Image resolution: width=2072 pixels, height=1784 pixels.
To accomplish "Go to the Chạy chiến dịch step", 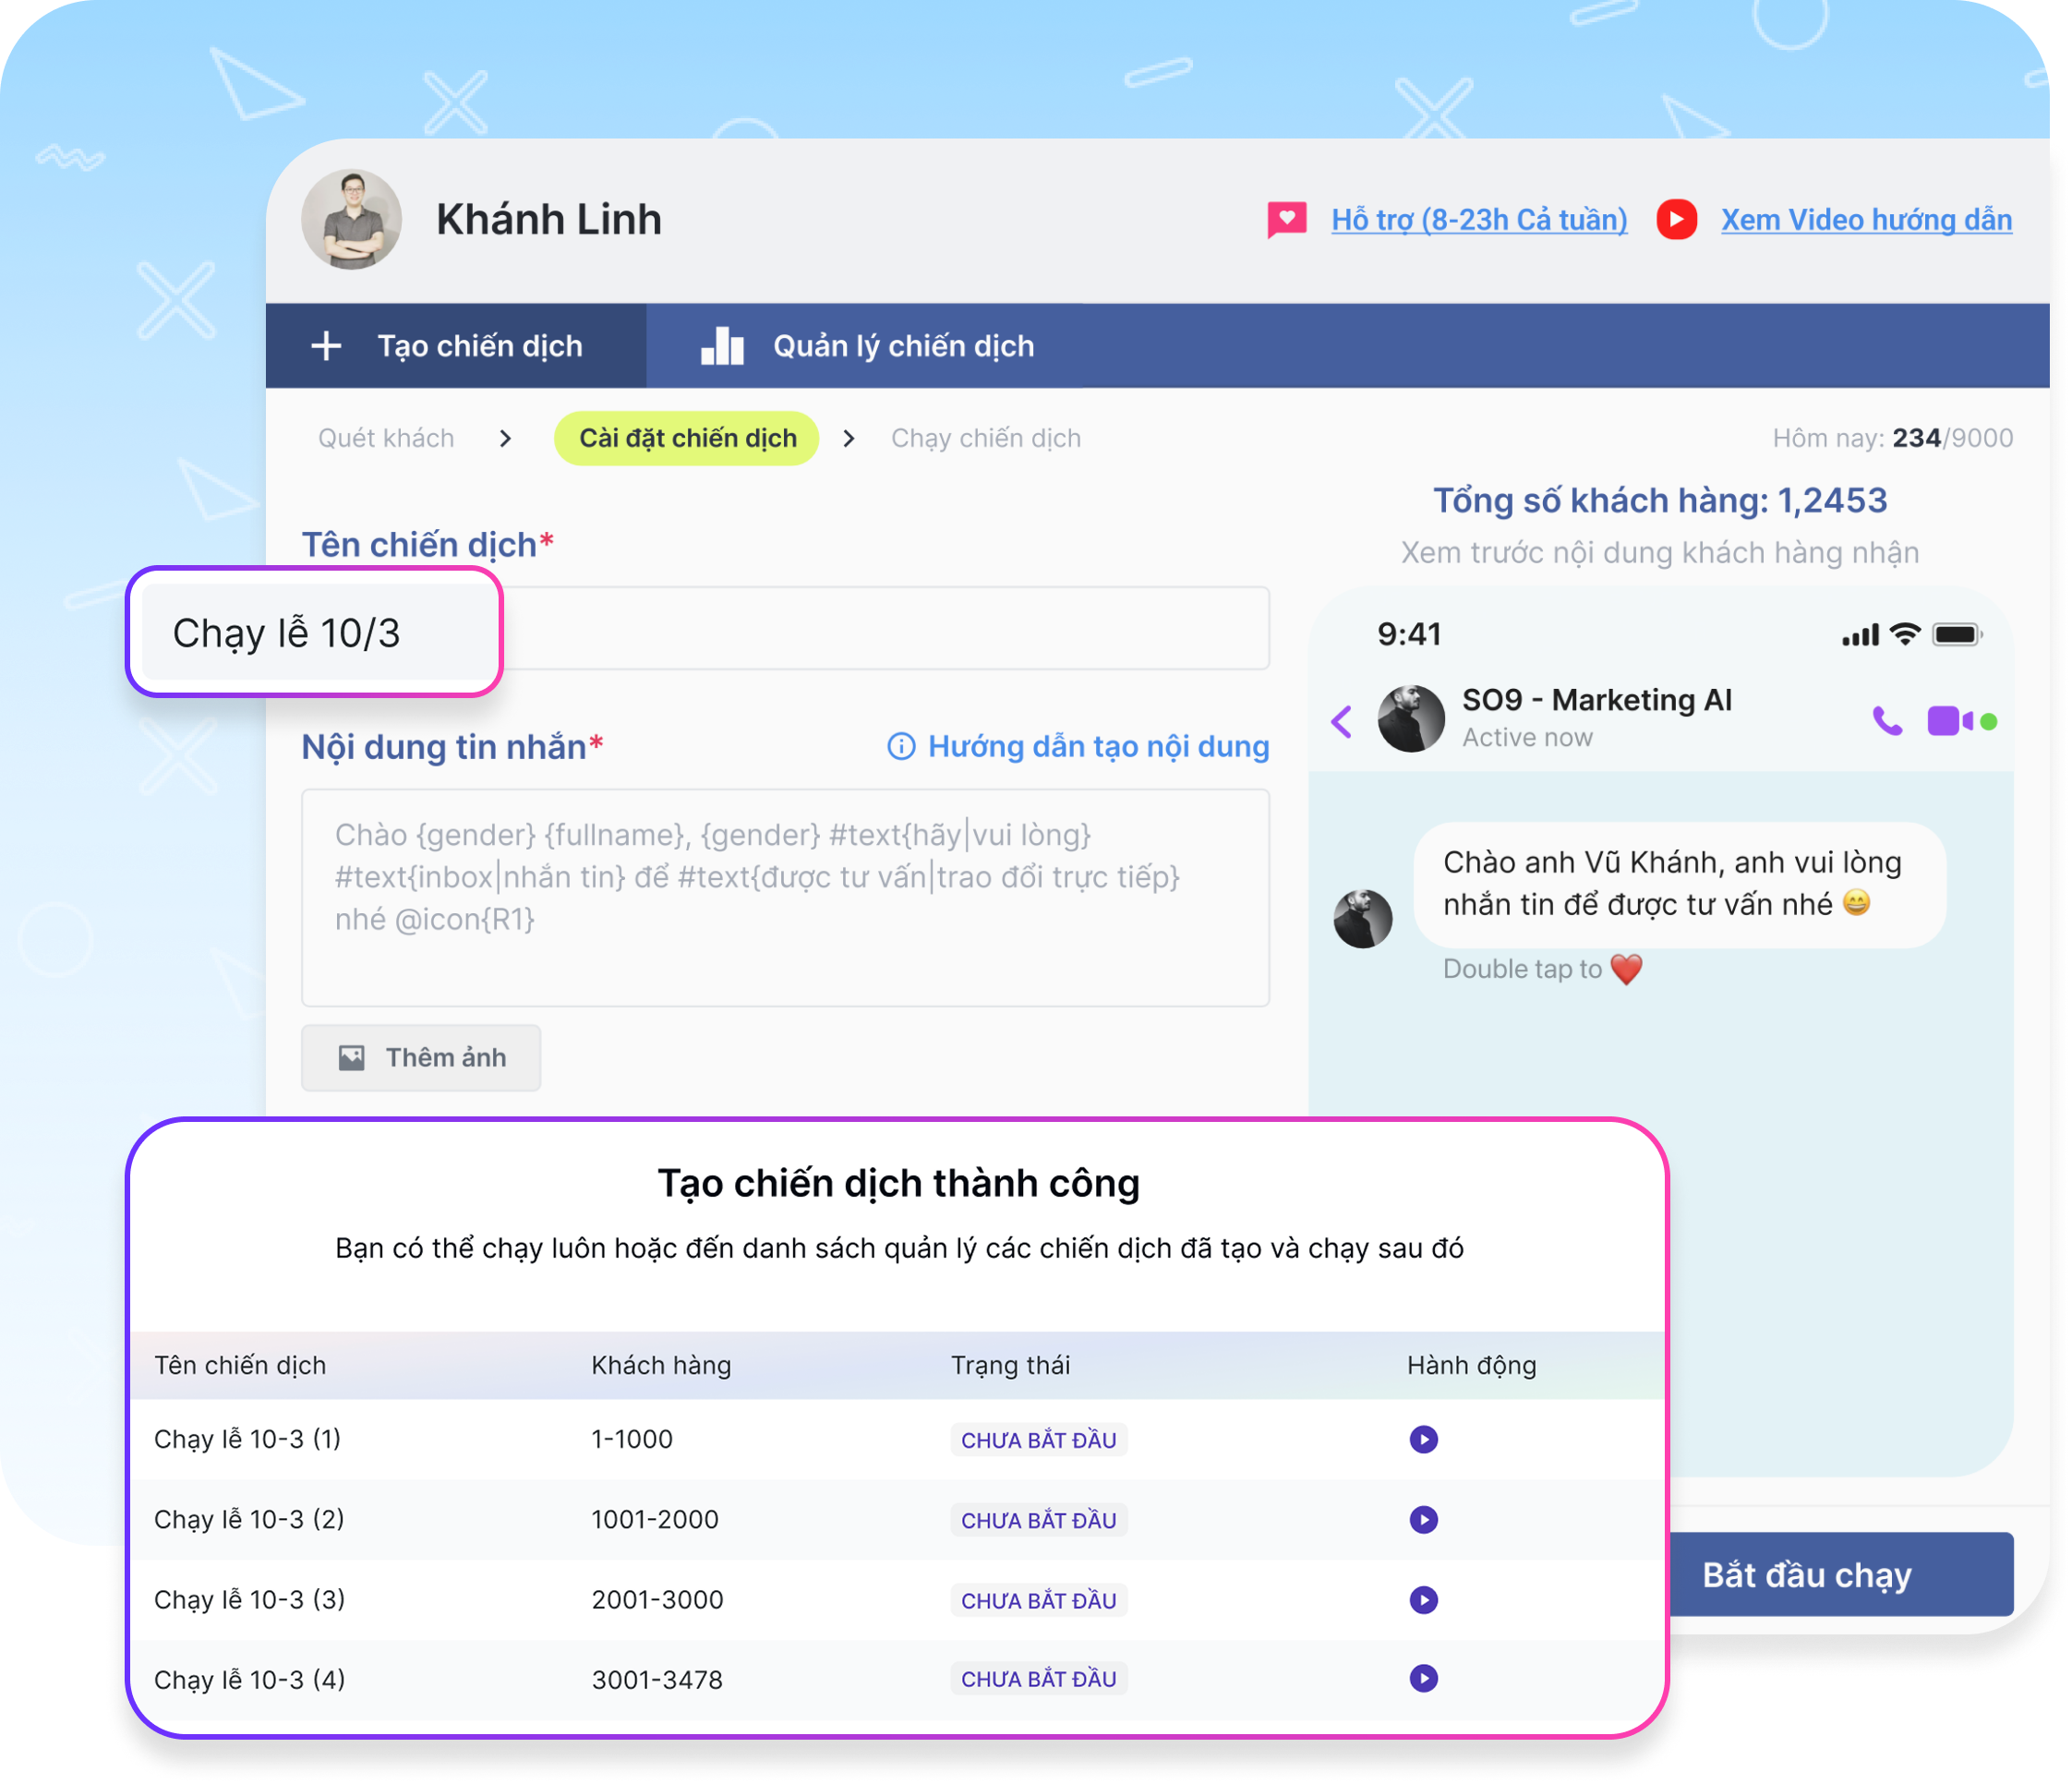I will pos(986,438).
